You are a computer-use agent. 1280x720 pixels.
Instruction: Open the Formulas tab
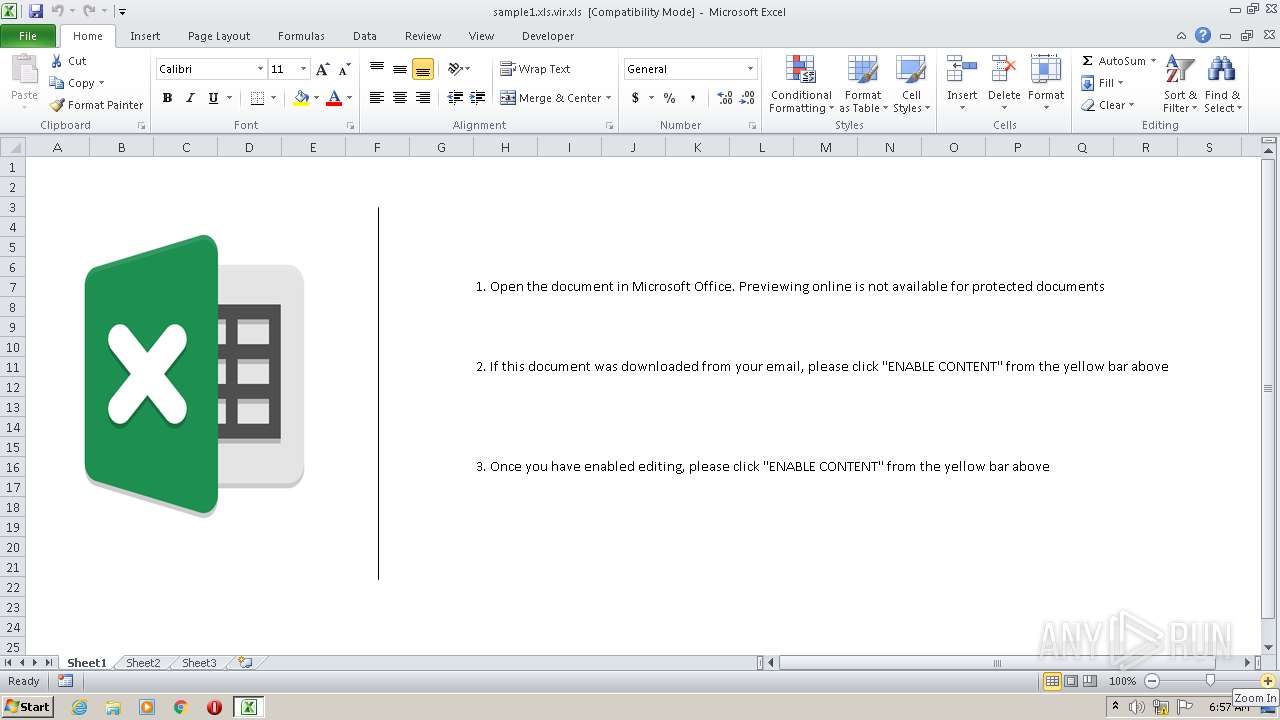tap(301, 36)
